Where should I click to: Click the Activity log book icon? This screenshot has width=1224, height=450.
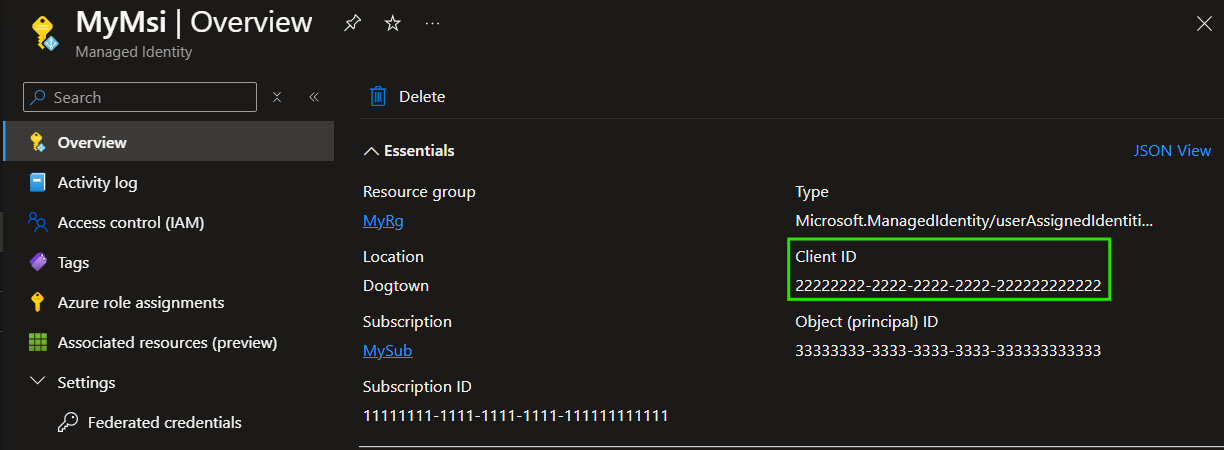tap(38, 182)
